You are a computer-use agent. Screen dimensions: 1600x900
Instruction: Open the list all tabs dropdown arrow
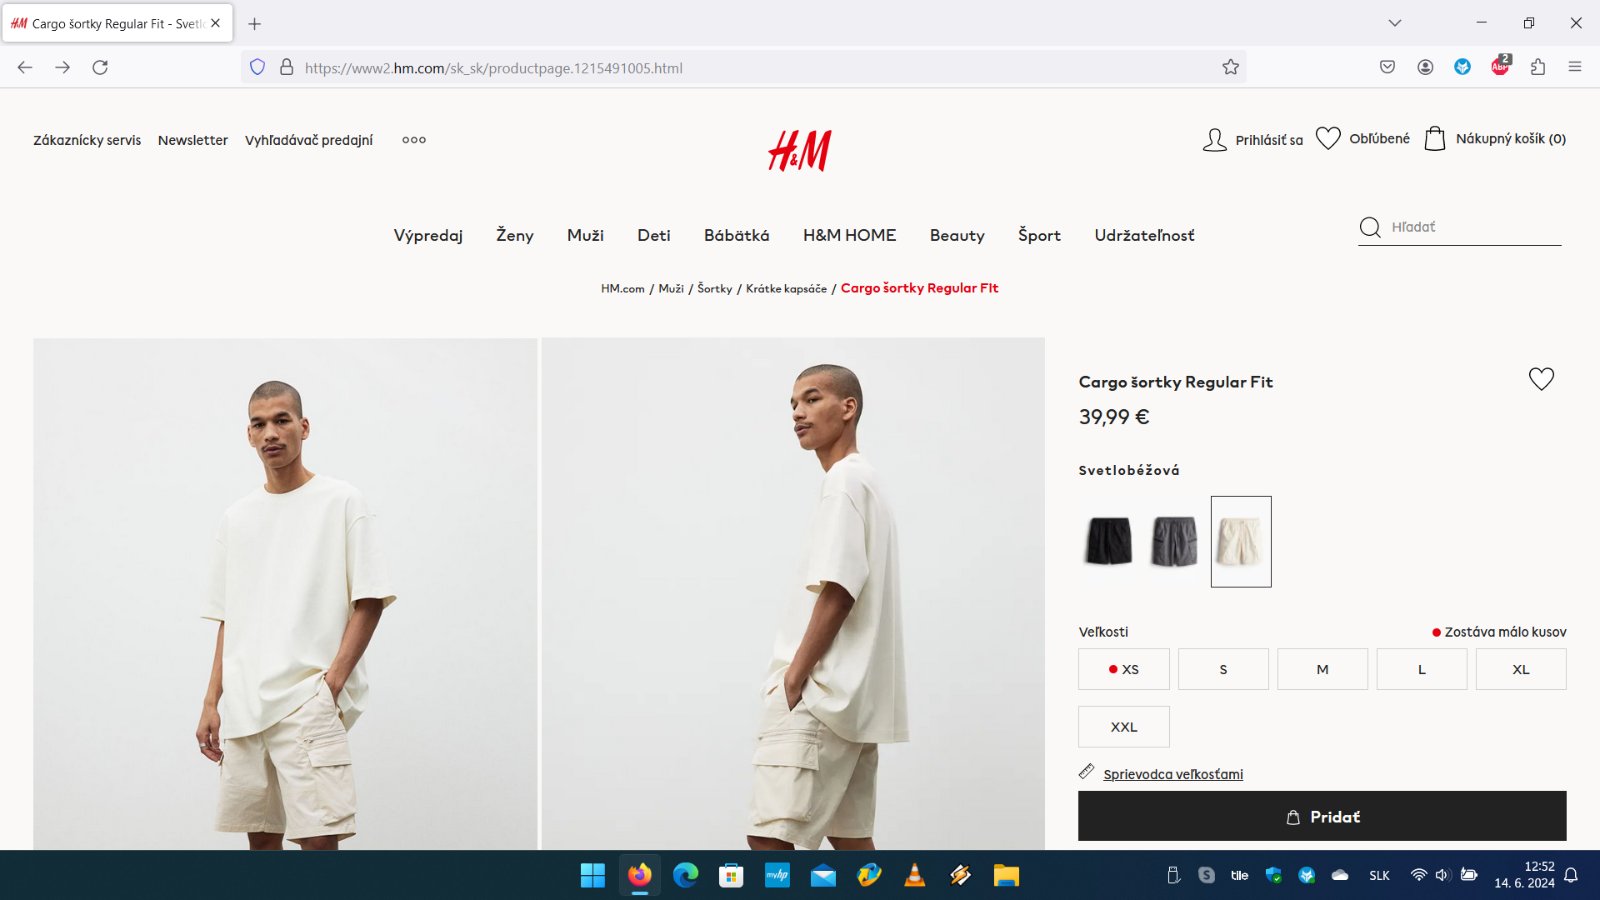[x=1395, y=23]
